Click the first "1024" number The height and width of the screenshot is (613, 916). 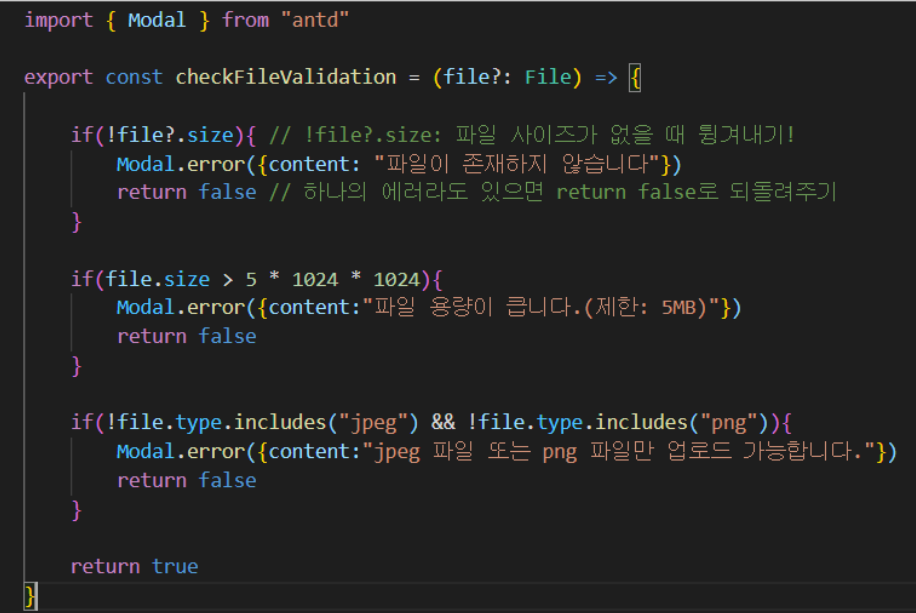315,279
